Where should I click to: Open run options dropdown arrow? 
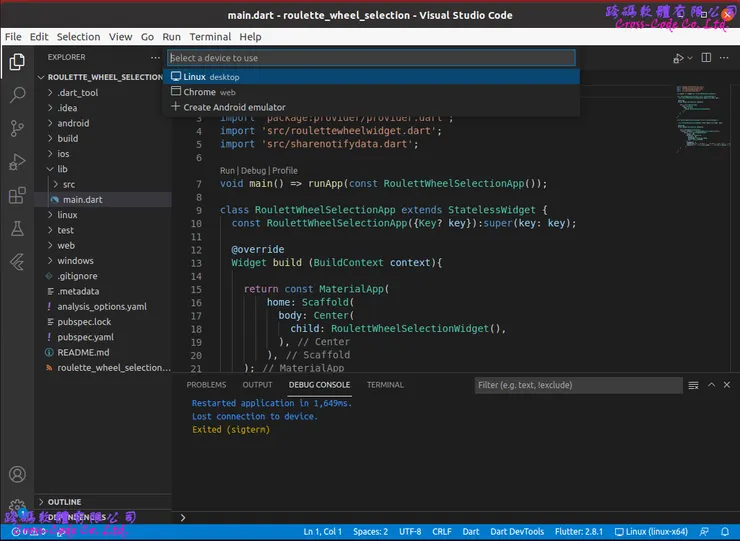pyautogui.click(x=689, y=58)
